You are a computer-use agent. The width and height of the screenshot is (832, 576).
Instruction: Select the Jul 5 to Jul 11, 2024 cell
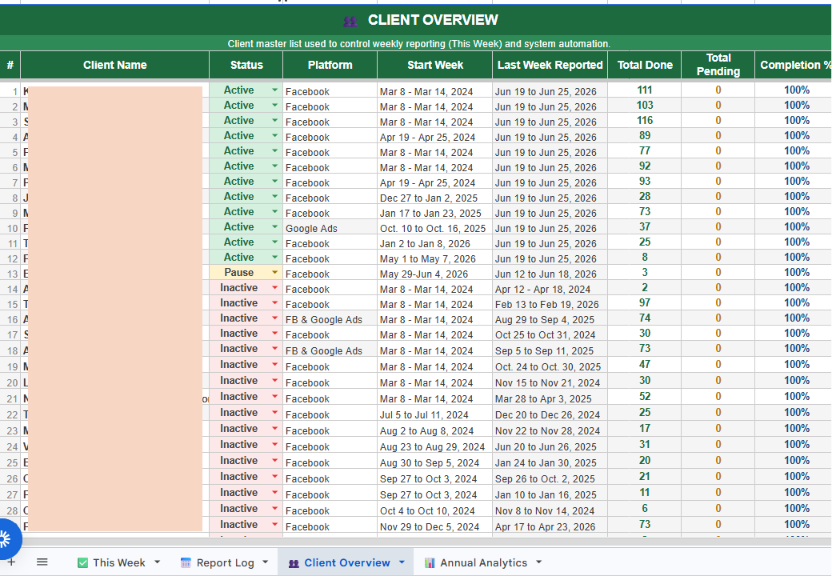(435, 414)
